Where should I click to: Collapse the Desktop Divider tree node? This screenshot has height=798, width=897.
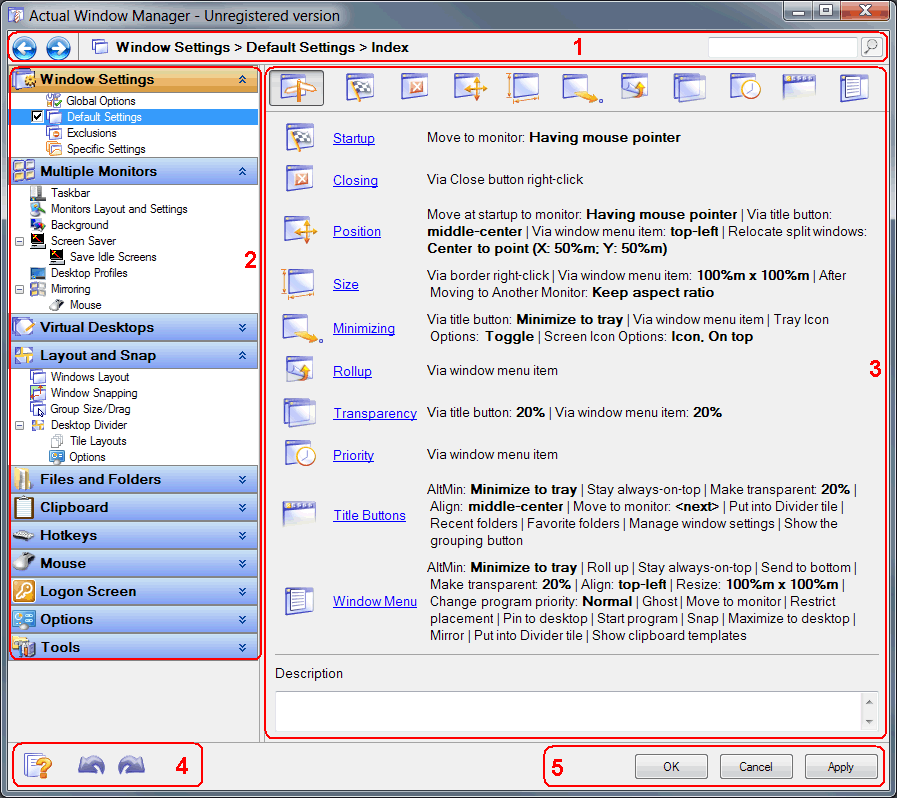[19, 426]
